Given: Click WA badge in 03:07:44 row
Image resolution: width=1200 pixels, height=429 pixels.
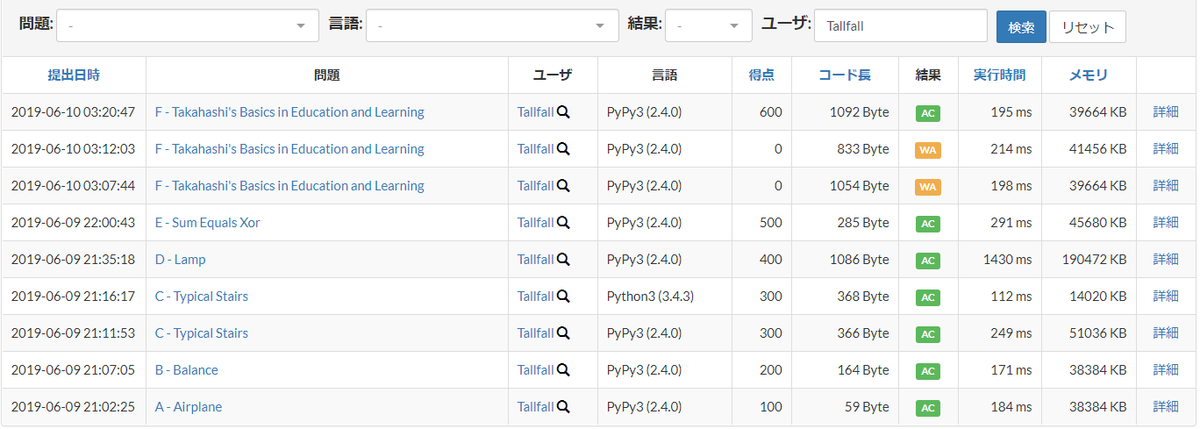Looking at the screenshot, I should [x=928, y=187].
